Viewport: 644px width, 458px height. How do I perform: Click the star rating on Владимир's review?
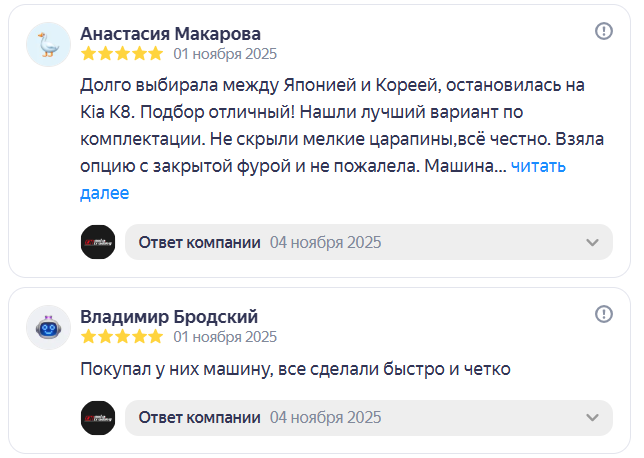[x=121, y=337]
